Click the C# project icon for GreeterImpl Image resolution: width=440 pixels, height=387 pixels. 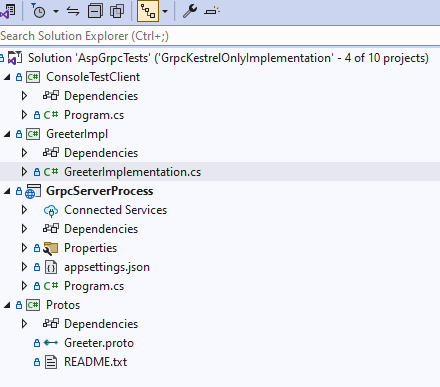pos(33,134)
